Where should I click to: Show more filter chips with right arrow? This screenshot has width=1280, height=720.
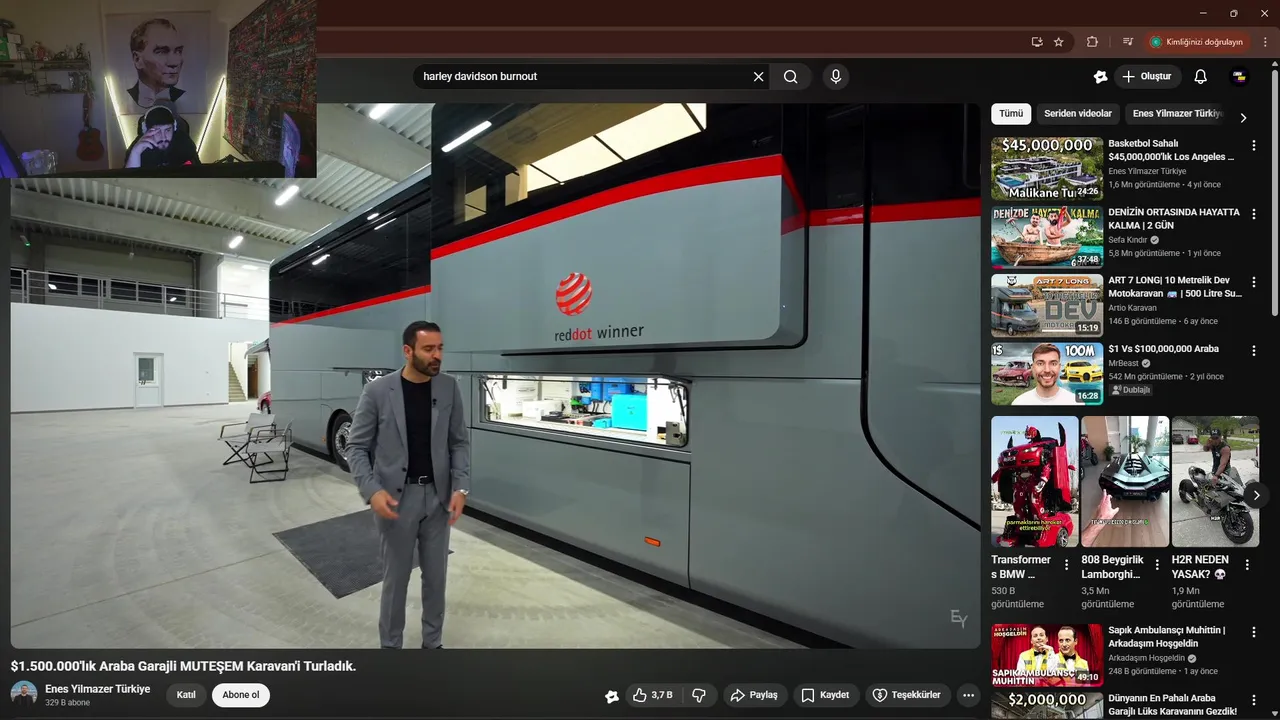point(1243,117)
